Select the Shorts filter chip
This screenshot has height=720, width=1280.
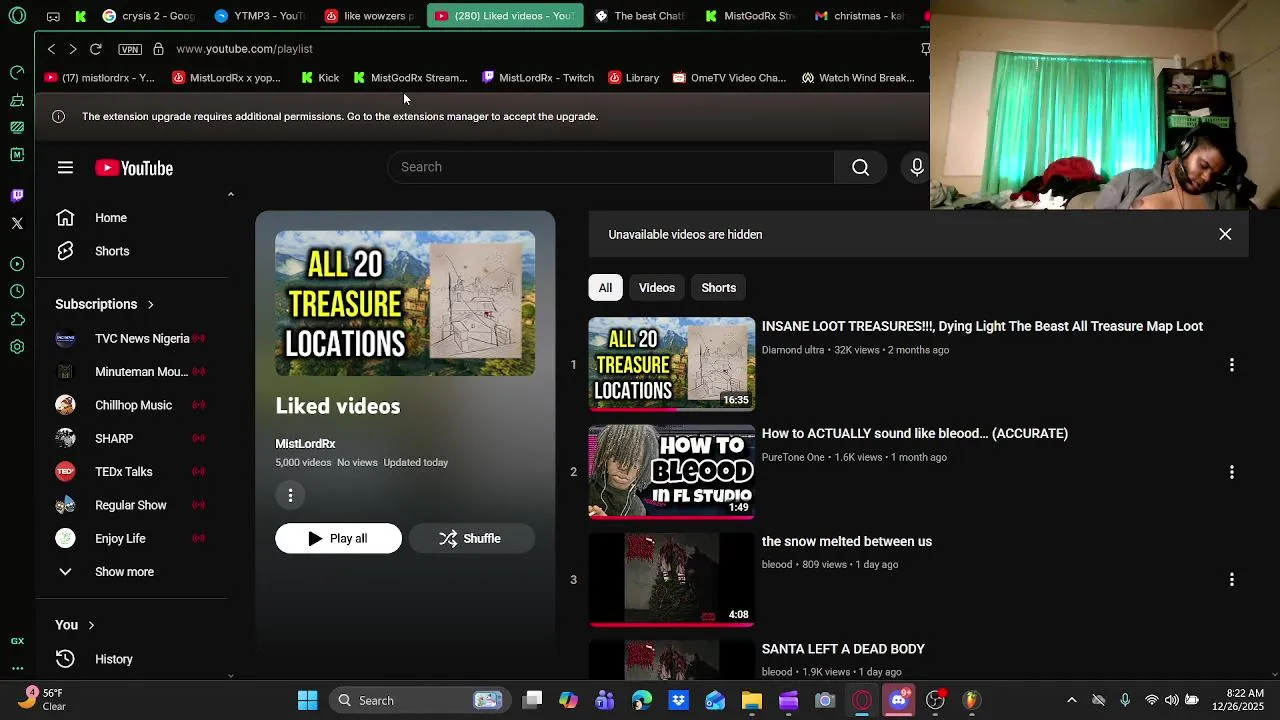pyautogui.click(x=718, y=288)
